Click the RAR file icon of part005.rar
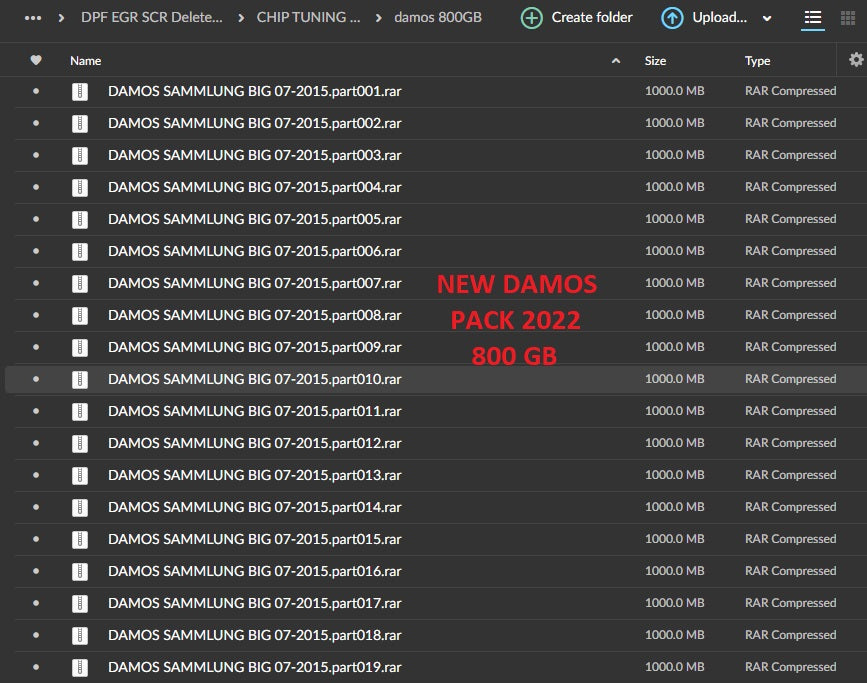This screenshot has height=683, width=867. pyautogui.click(x=80, y=219)
